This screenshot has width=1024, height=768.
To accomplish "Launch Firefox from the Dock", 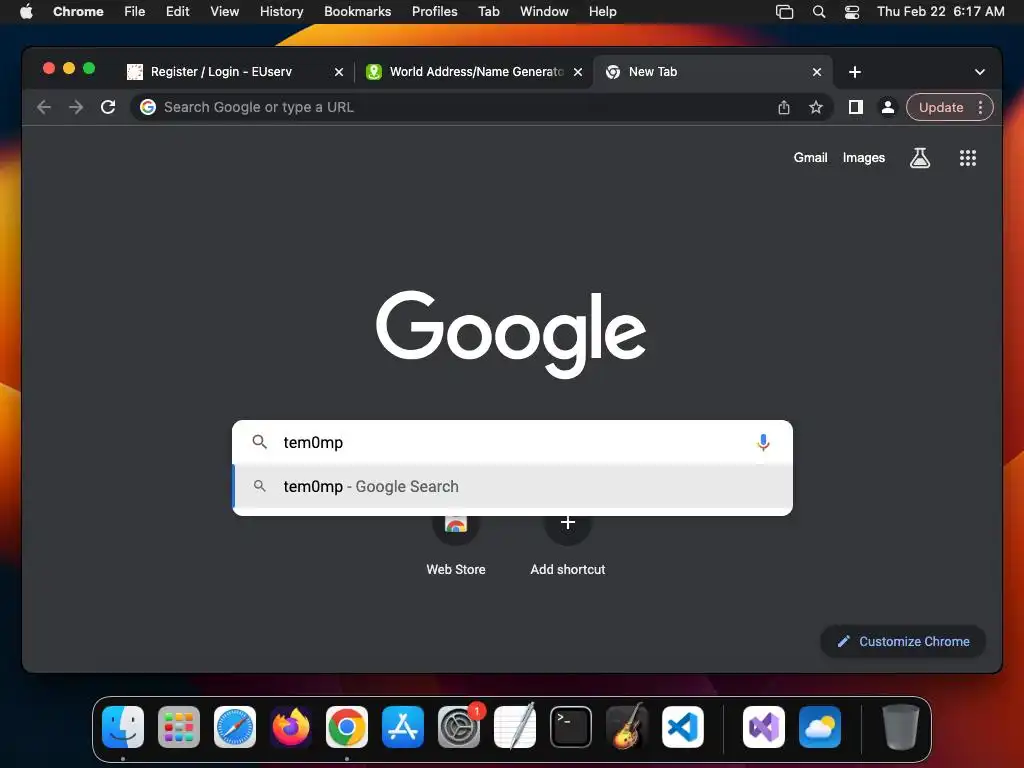I will point(291,727).
